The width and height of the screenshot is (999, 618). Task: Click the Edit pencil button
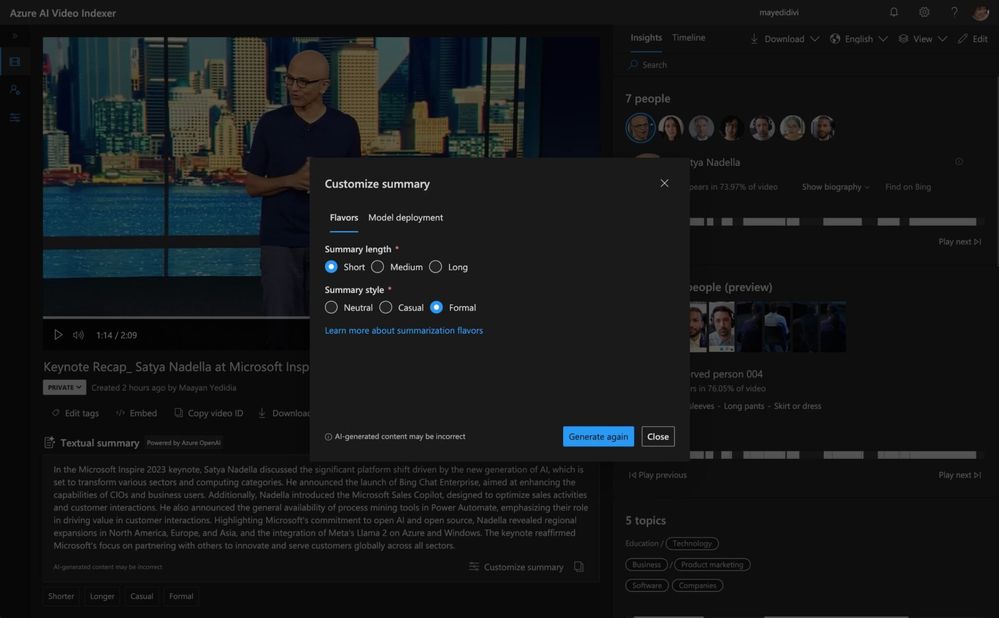973,39
